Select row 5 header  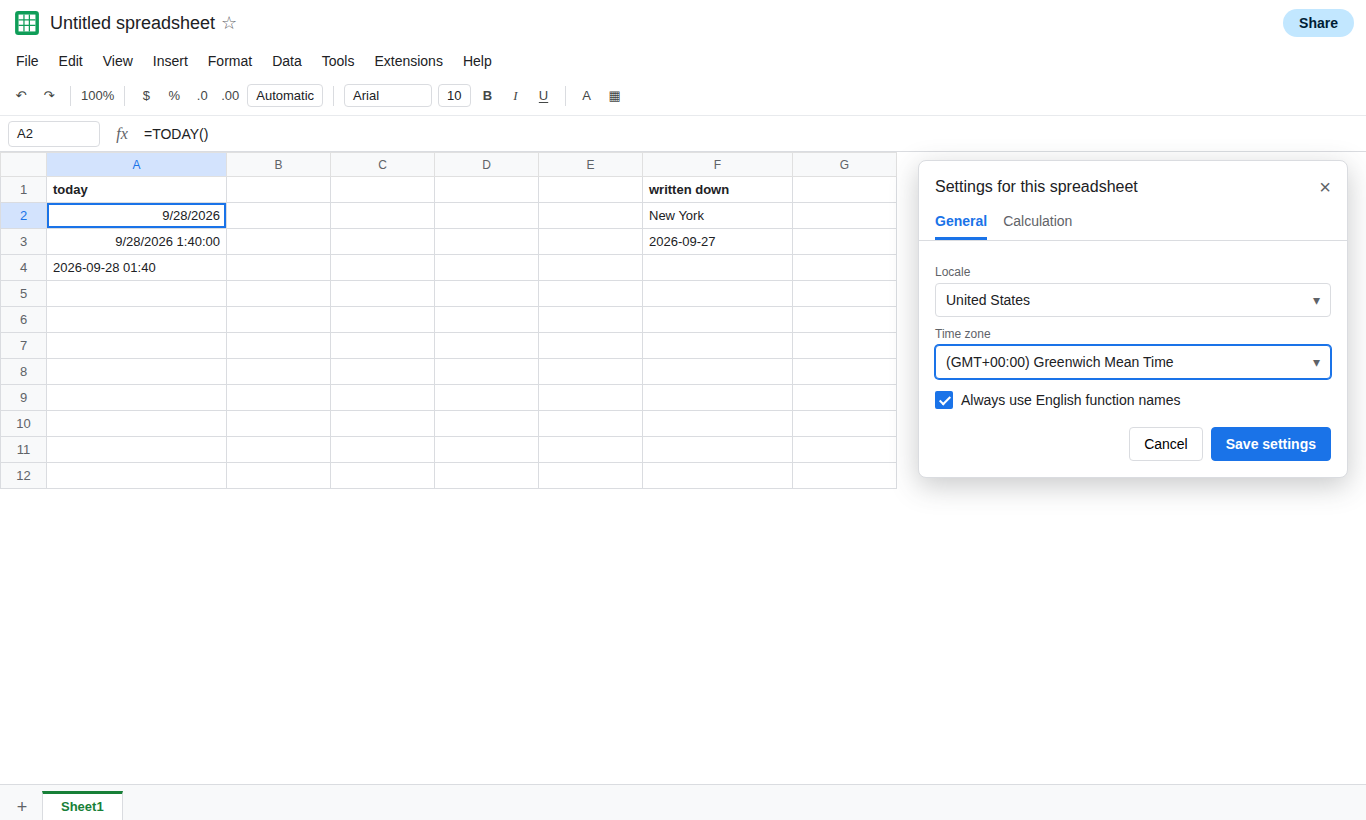23,294
